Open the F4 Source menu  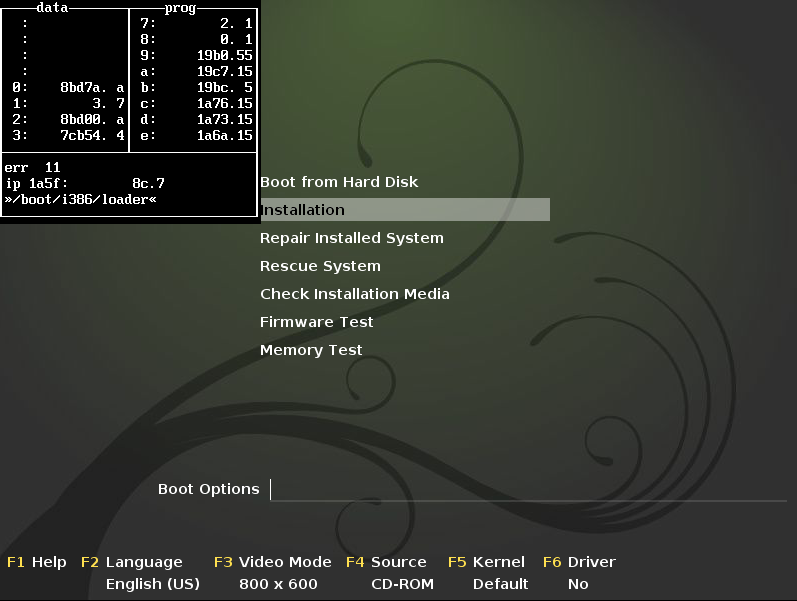point(386,562)
